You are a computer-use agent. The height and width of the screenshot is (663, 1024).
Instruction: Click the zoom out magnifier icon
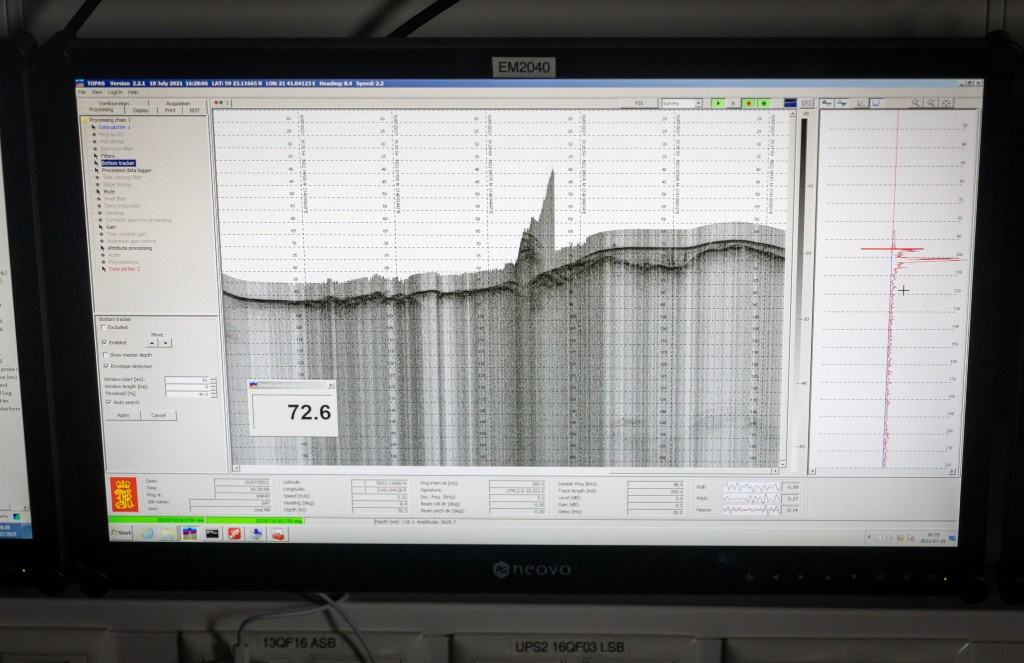pos(931,103)
